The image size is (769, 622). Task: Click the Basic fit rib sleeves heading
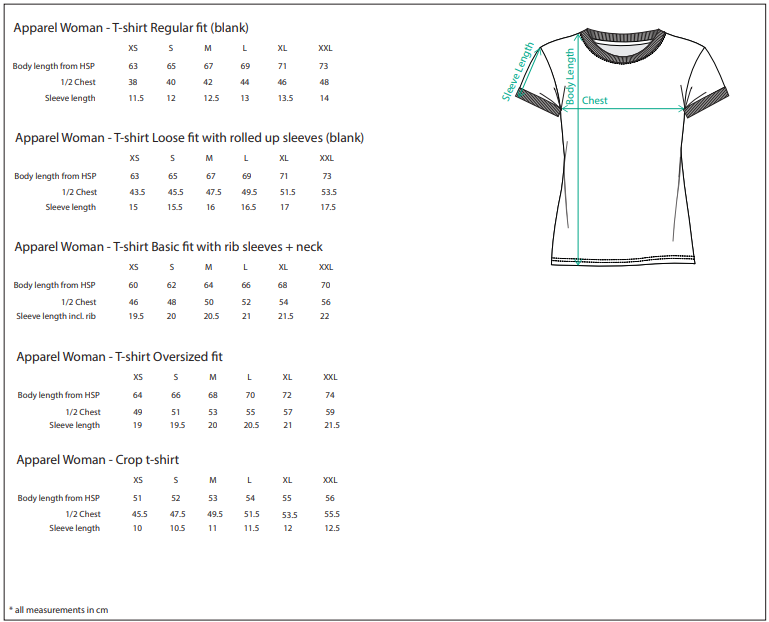point(168,247)
